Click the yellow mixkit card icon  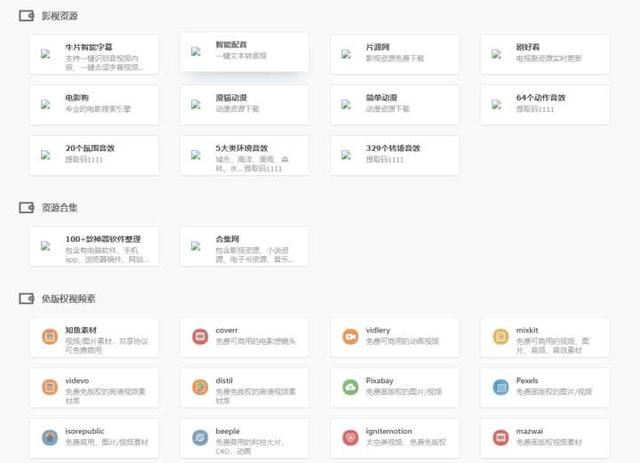(x=500, y=336)
